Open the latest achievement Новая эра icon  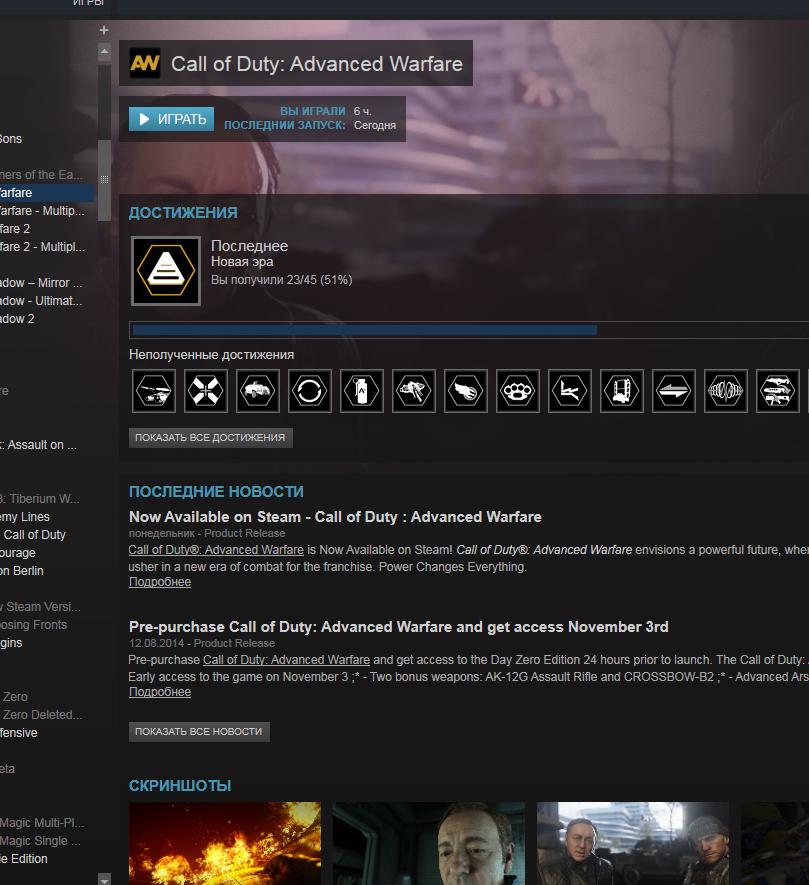click(166, 271)
